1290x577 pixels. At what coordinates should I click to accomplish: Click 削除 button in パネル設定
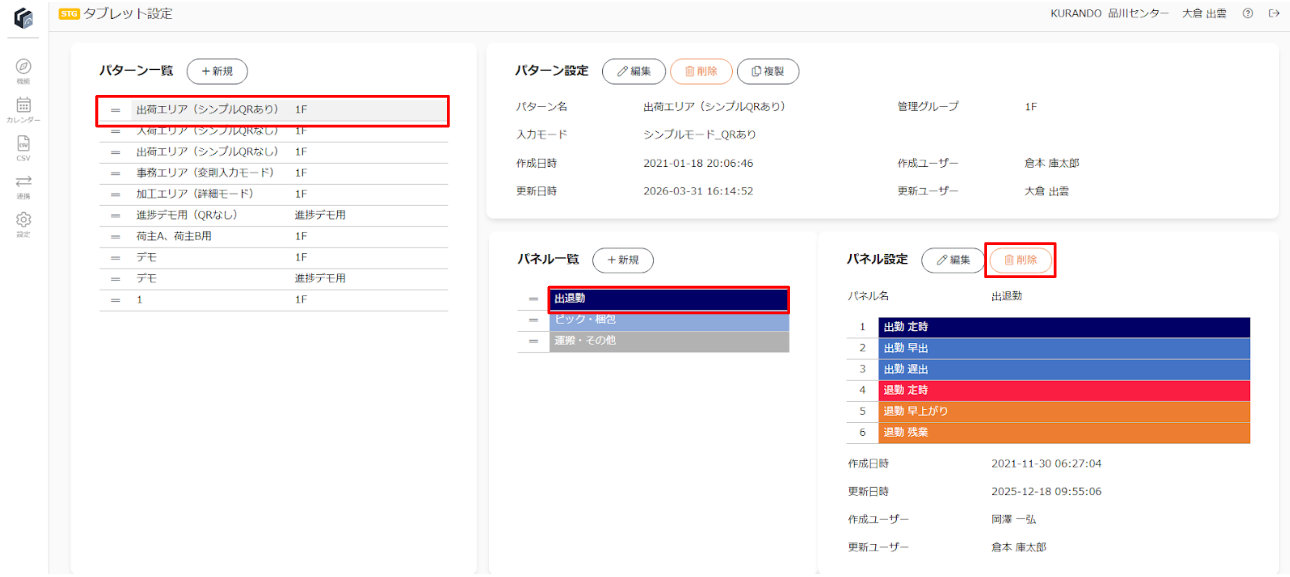1021,260
